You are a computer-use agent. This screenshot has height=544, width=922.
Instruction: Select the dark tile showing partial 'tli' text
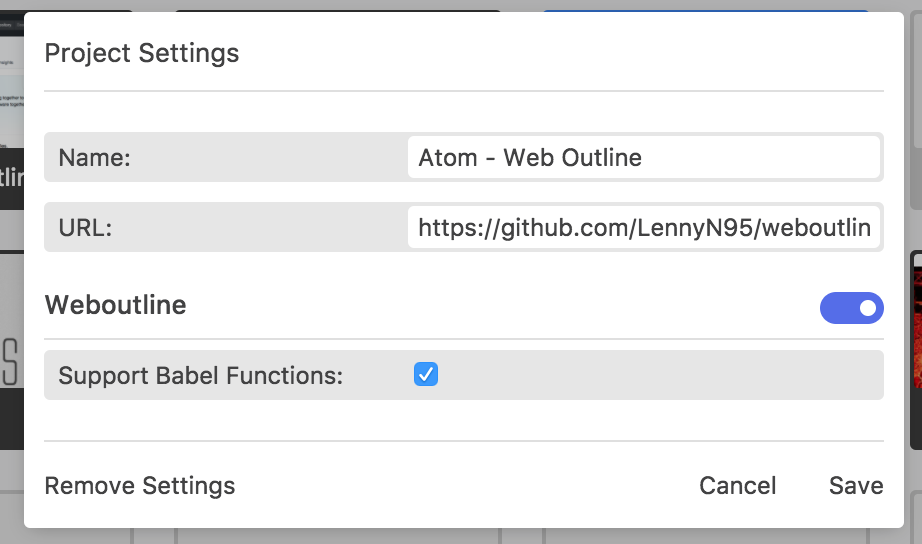tap(12, 179)
